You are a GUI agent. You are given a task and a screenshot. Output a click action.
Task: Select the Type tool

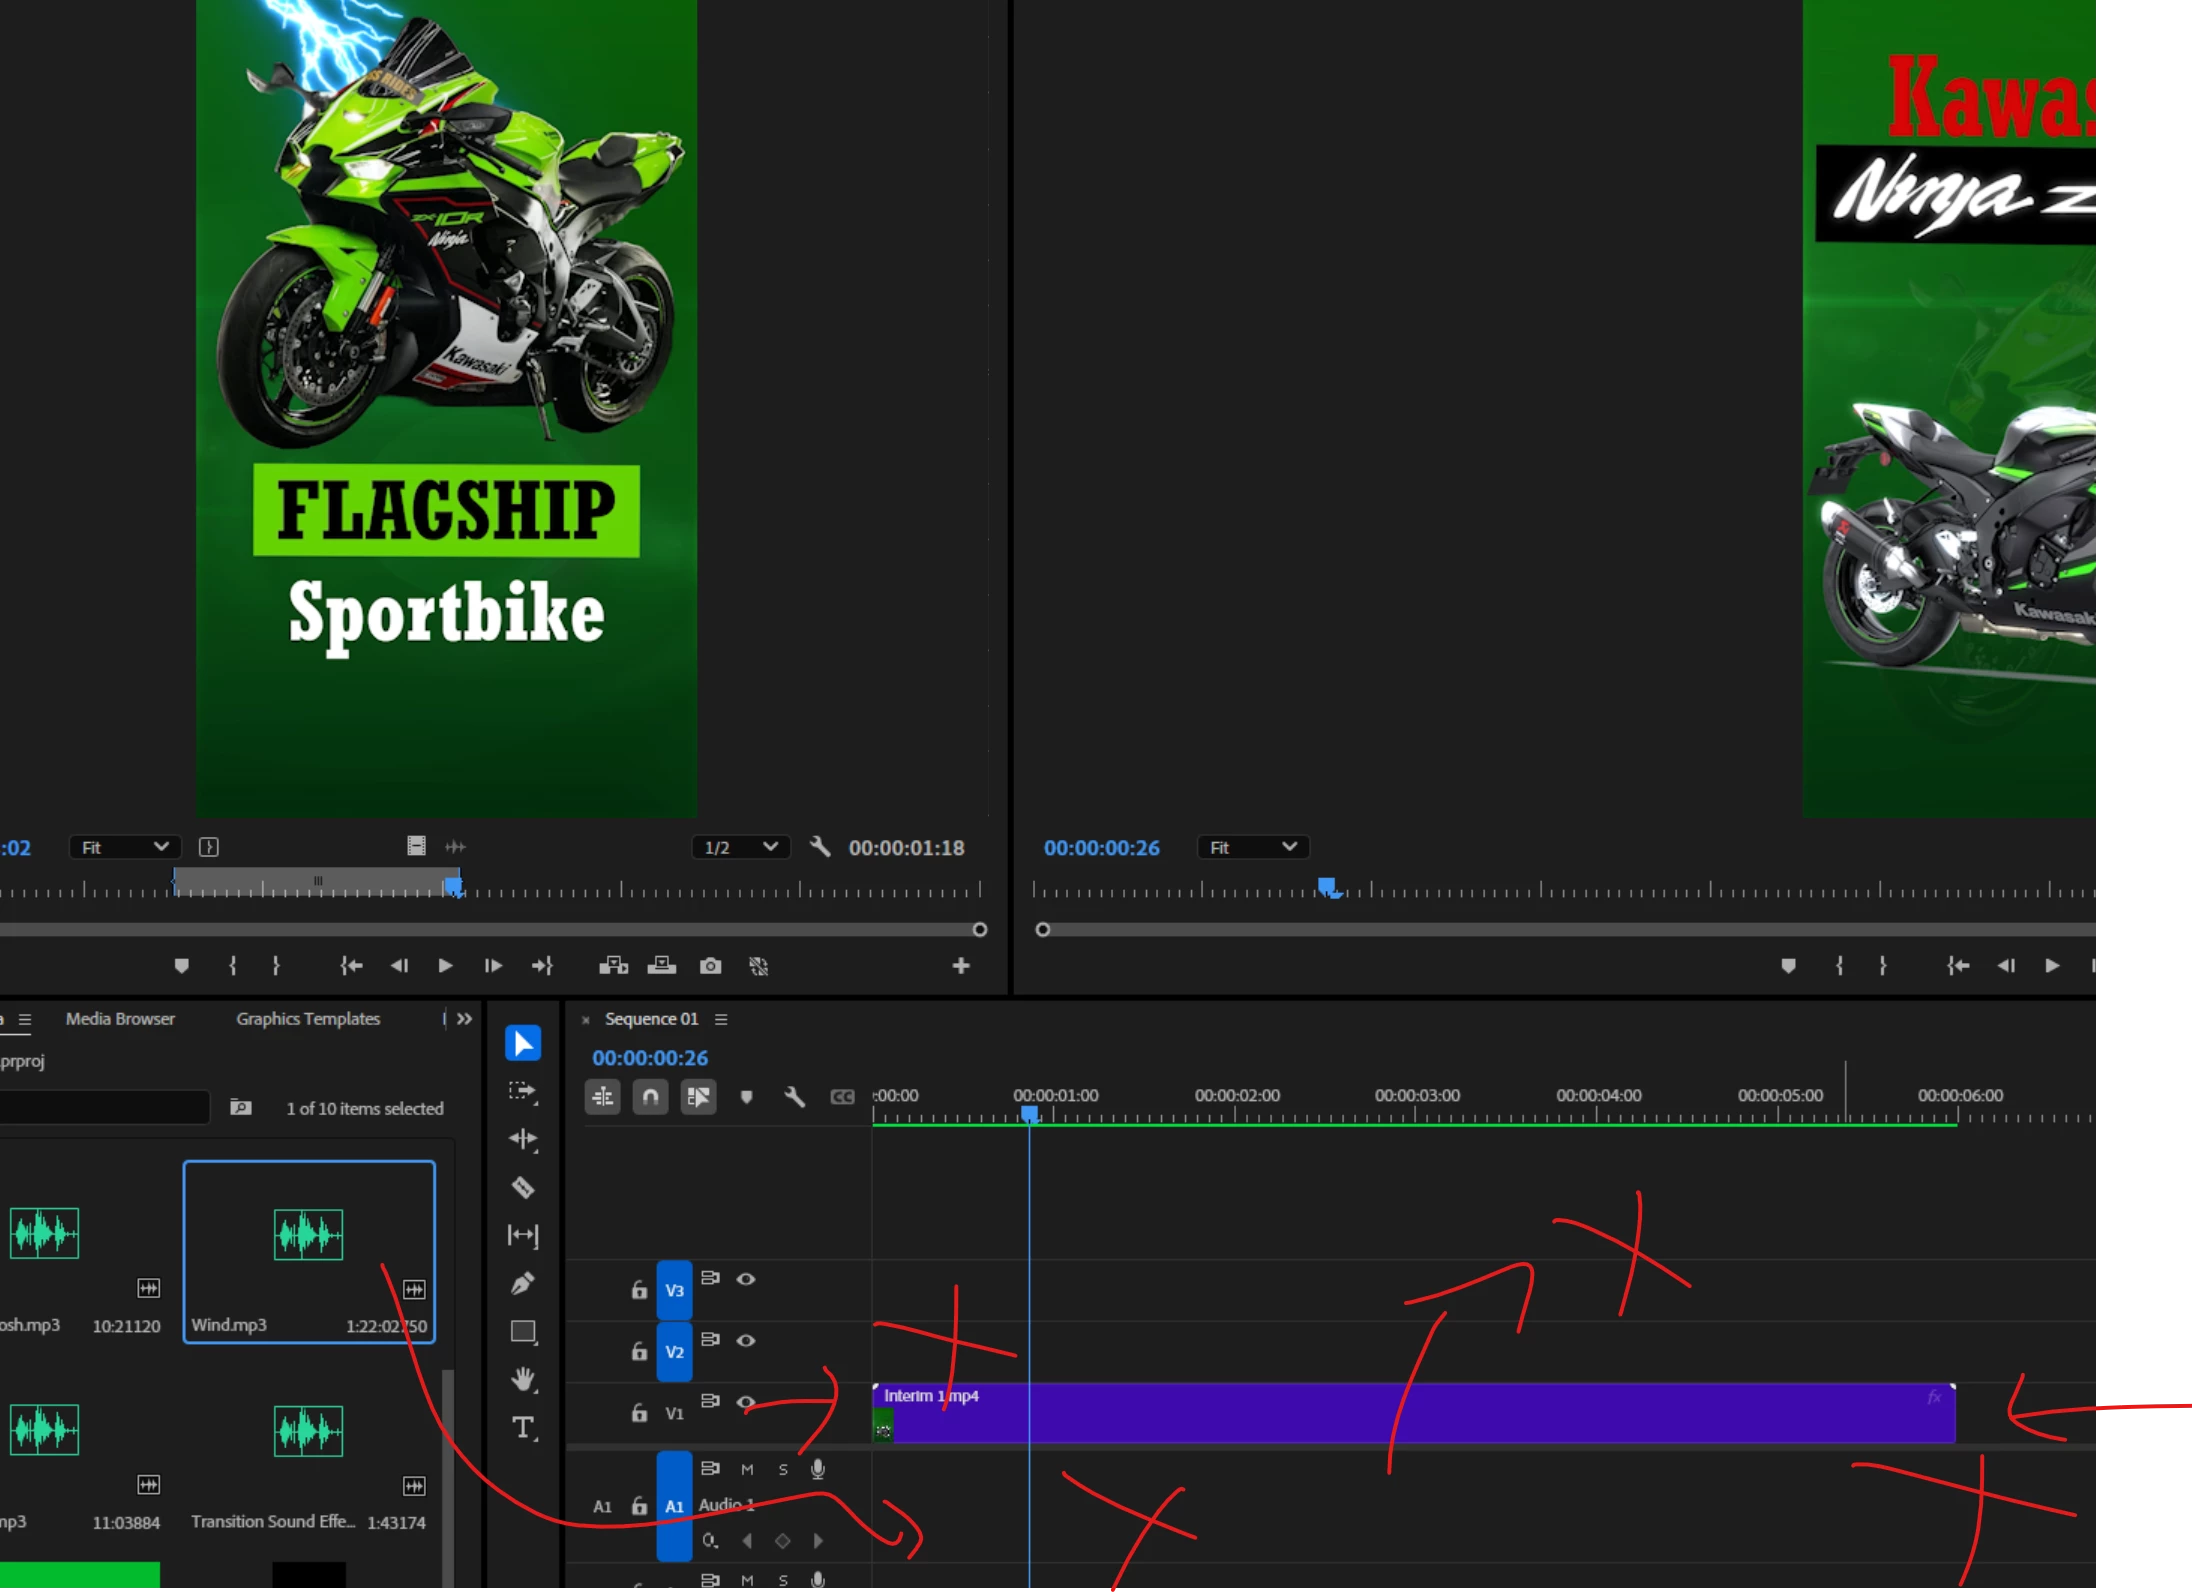pyautogui.click(x=523, y=1427)
